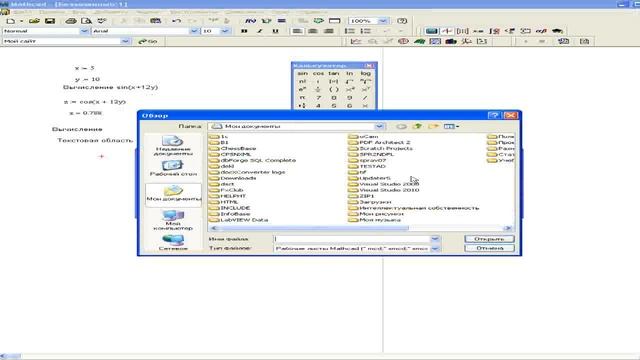Expand the Мой сайт address dropdown
The height and width of the screenshot is (360, 640).
[x=125, y=41]
